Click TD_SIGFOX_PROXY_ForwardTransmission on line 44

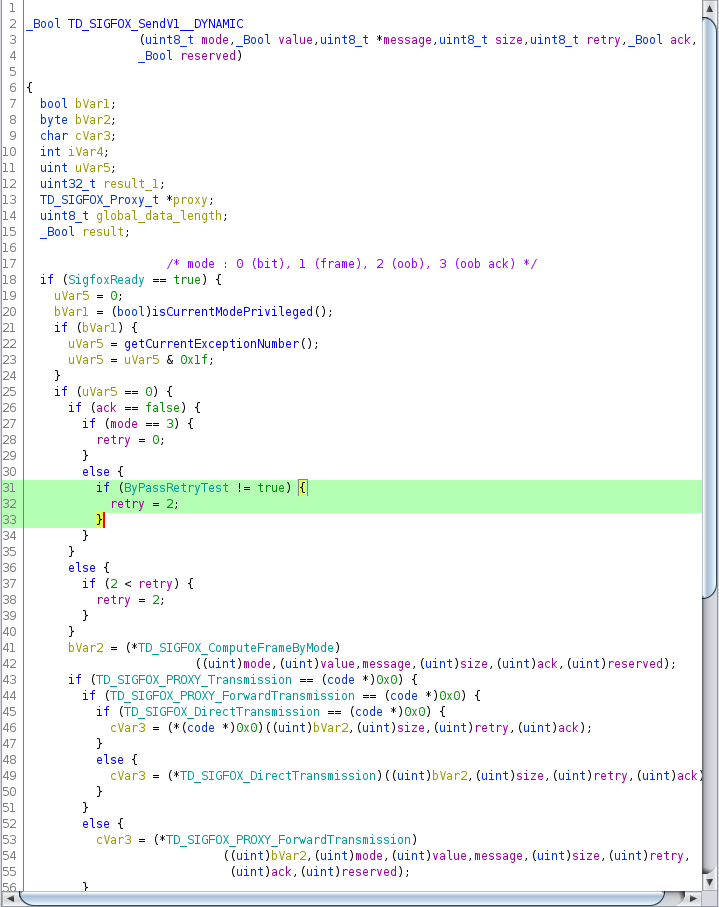233,696
